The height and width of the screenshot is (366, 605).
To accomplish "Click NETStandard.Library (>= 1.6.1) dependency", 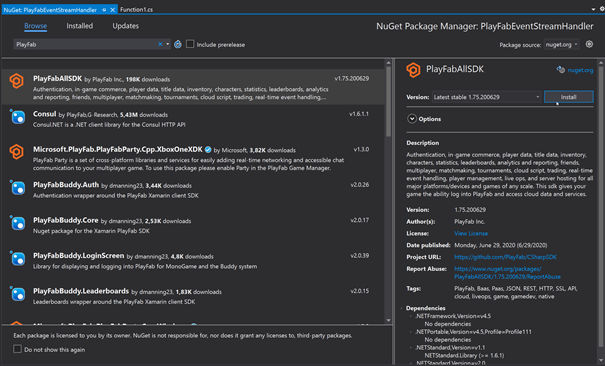I will point(464,355).
